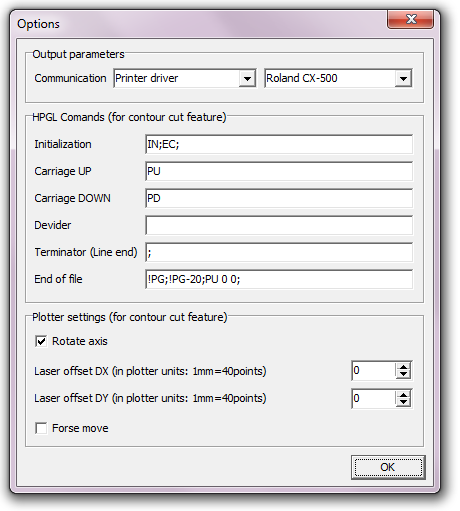Image resolution: width=460 pixels, height=511 pixels.
Task: Increase Laser offset DX with up arrow
Action: coord(403,366)
